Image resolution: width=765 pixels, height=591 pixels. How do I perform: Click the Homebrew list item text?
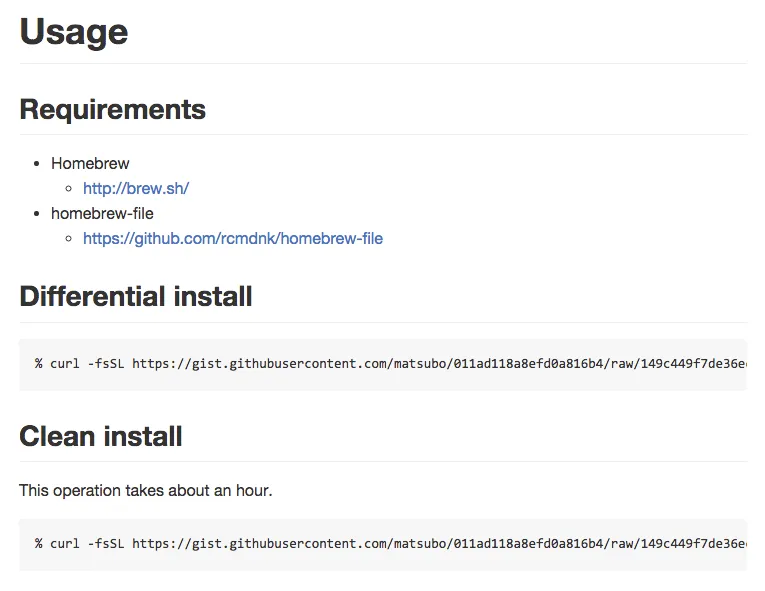point(90,163)
